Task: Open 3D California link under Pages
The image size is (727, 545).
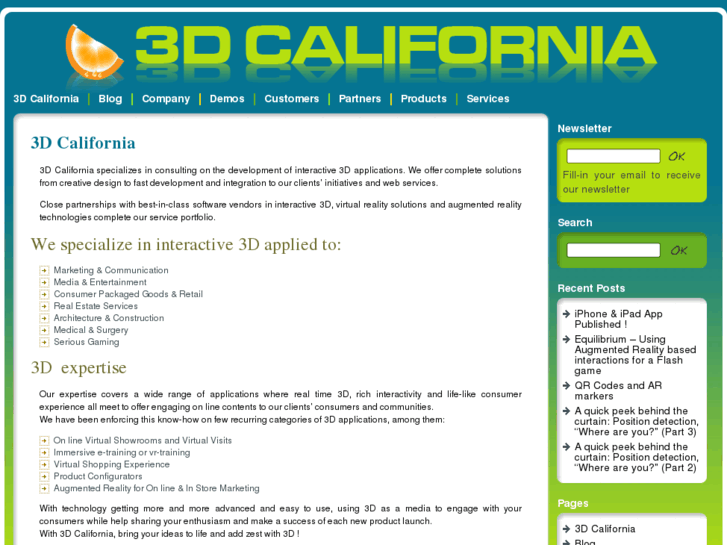Action: (x=605, y=529)
